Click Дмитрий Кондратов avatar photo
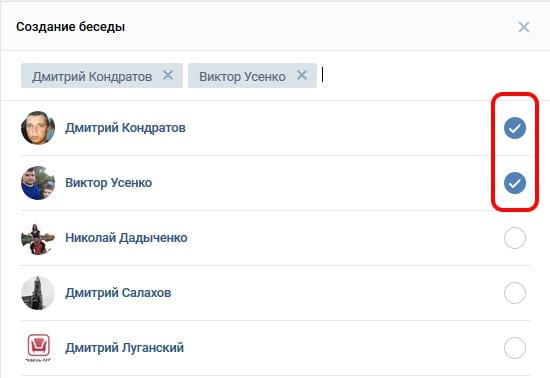The width and height of the screenshot is (550, 378). click(x=38, y=128)
